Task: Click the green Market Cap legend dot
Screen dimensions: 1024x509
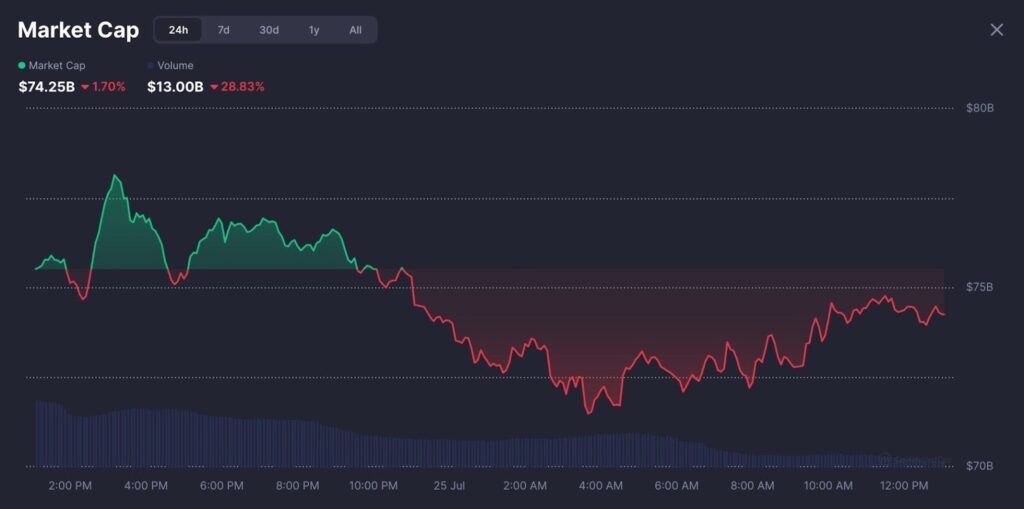Action: point(22,65)
